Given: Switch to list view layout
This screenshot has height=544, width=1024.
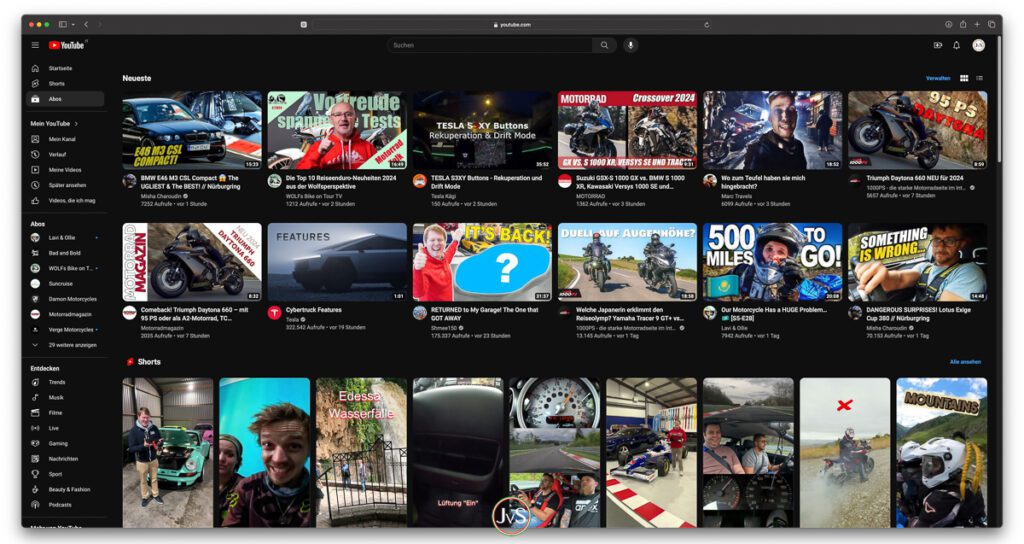Looking at the screenshot, I should [980, 78].
